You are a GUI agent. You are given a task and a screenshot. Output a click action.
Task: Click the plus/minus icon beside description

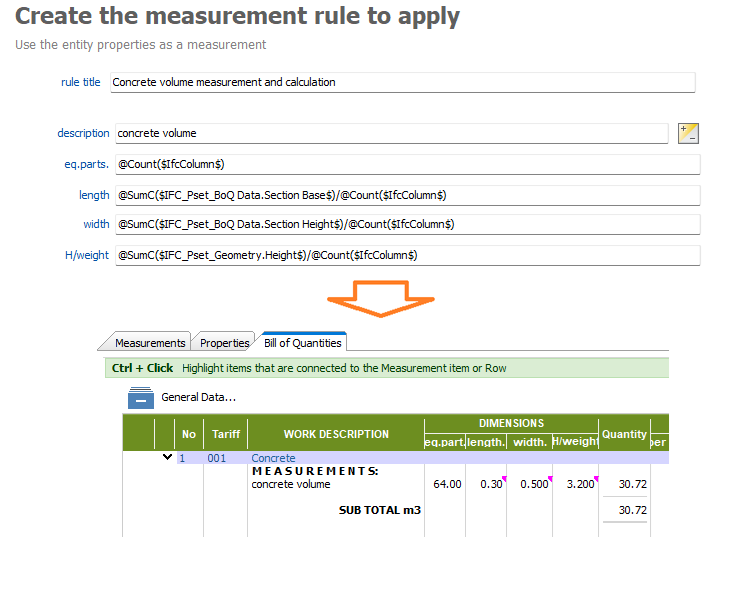point(687,133)
